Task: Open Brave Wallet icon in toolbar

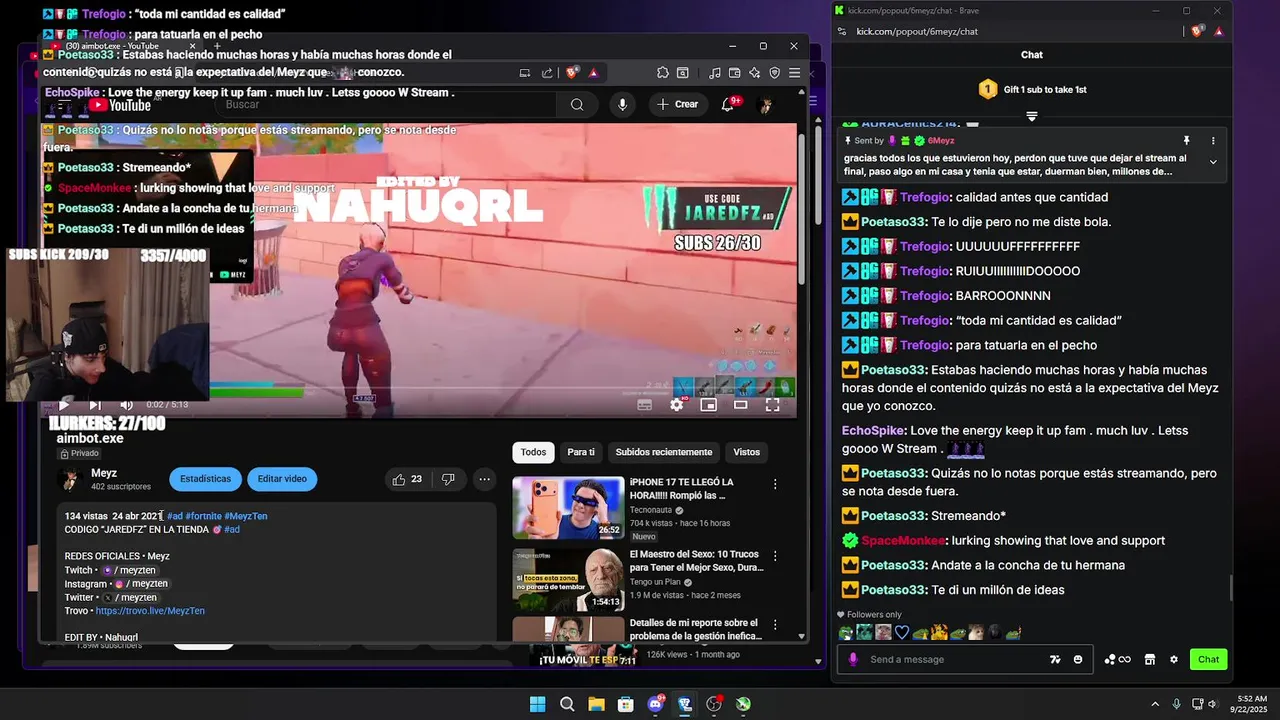Action: (734, 73)
